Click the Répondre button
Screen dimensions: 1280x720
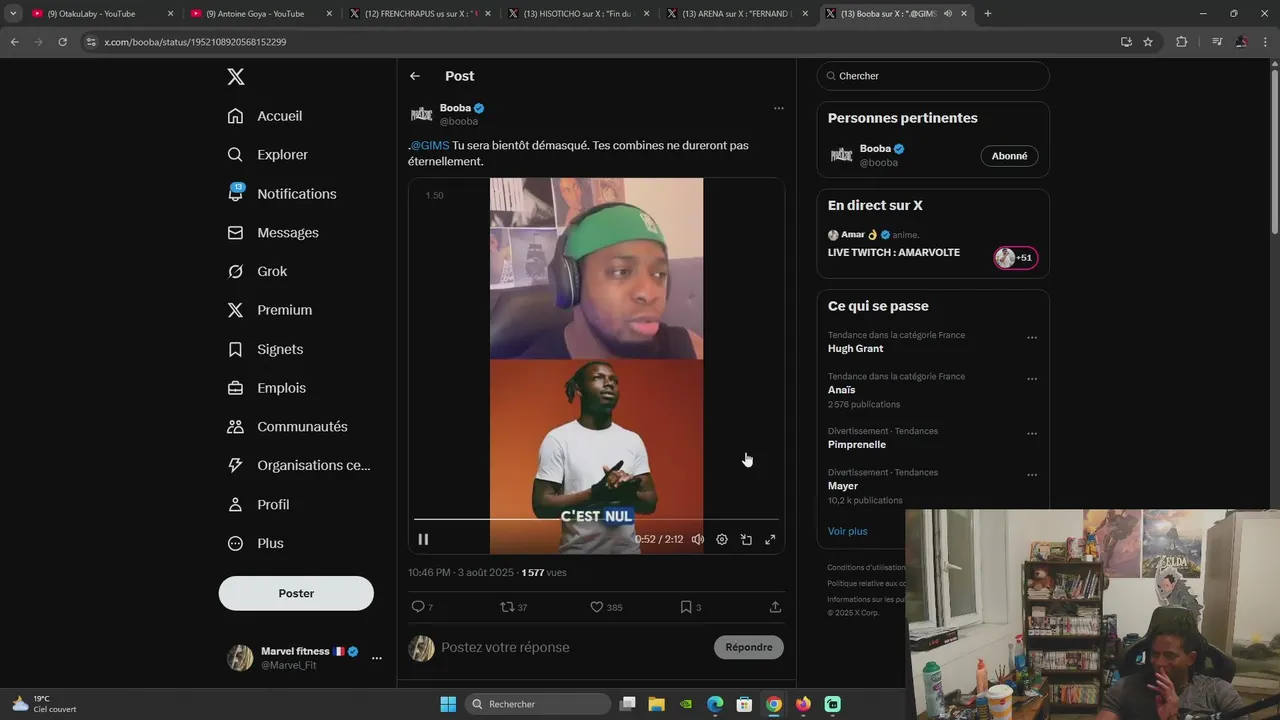(x=749, y=647)
